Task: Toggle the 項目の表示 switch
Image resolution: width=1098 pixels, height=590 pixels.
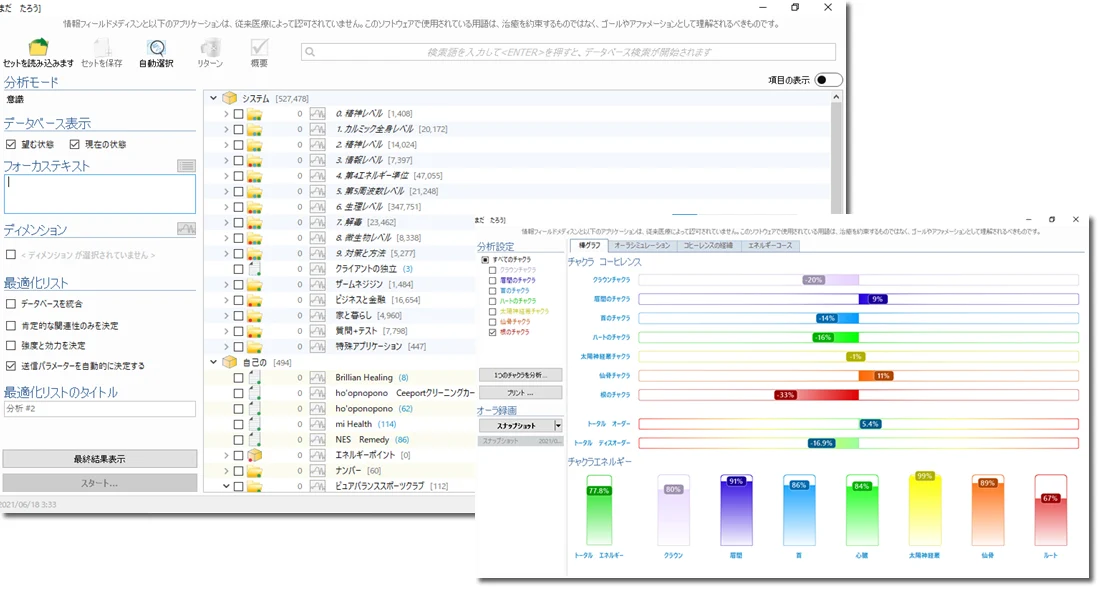Action: point(828,80)
